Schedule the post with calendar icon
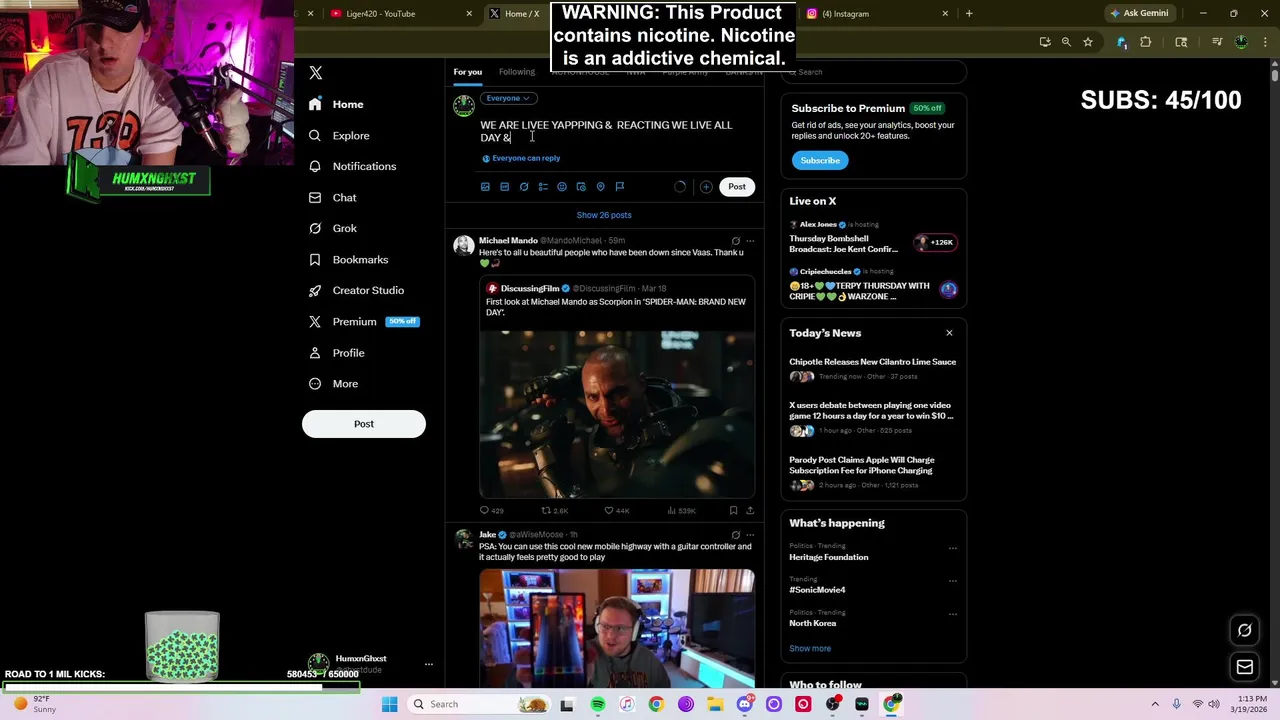This screenshot has height=720, width=1280. (581, 187)
